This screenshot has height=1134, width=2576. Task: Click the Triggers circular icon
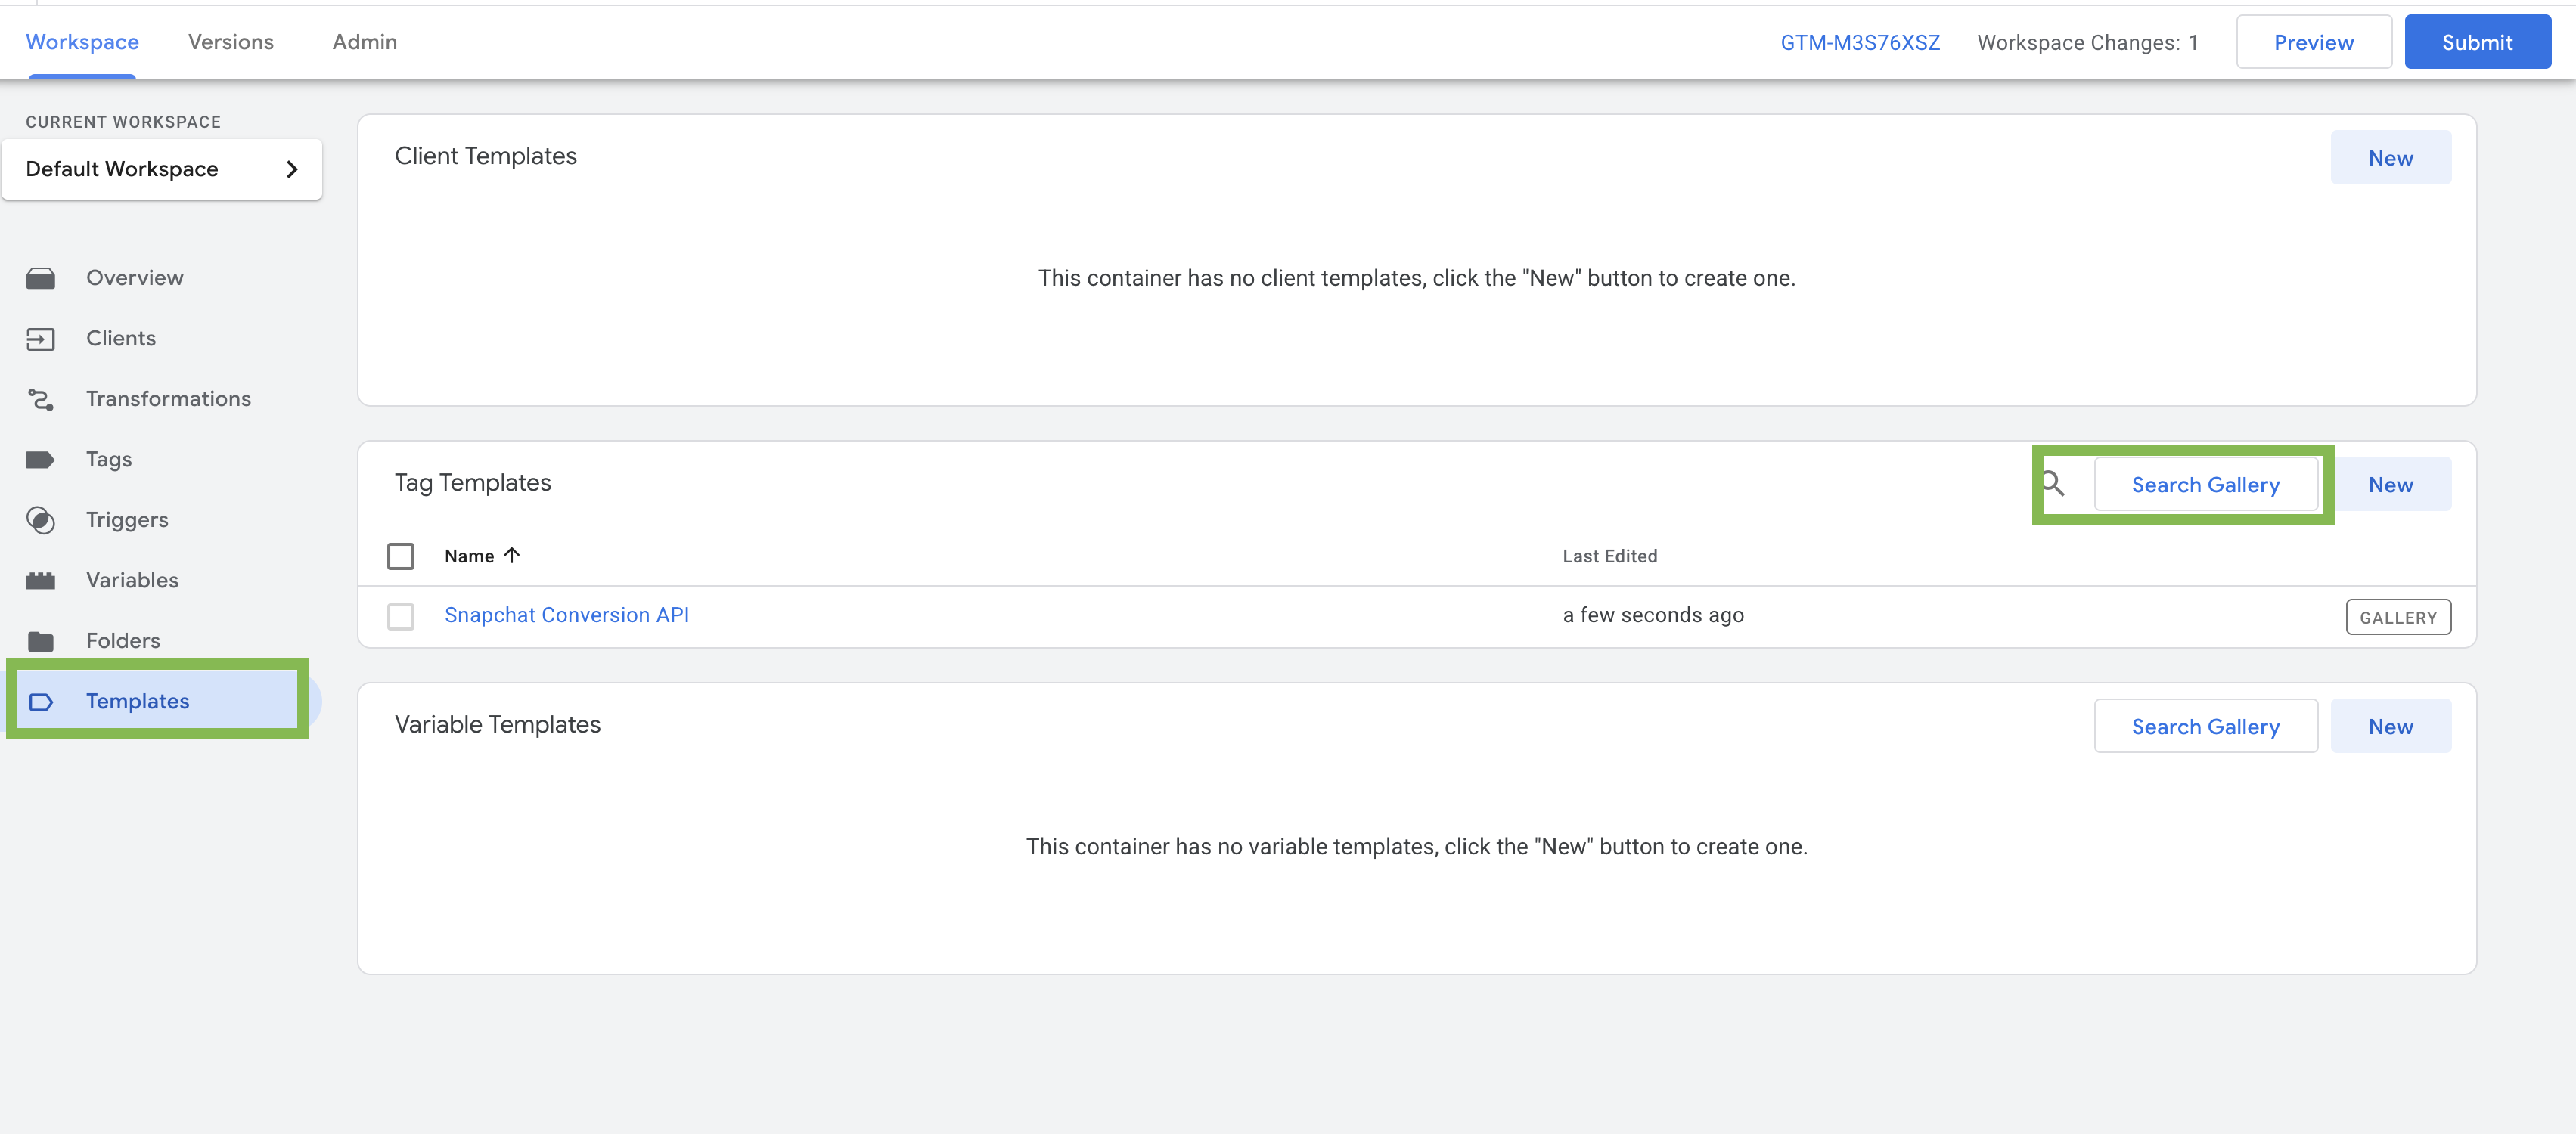pos(41,520)
